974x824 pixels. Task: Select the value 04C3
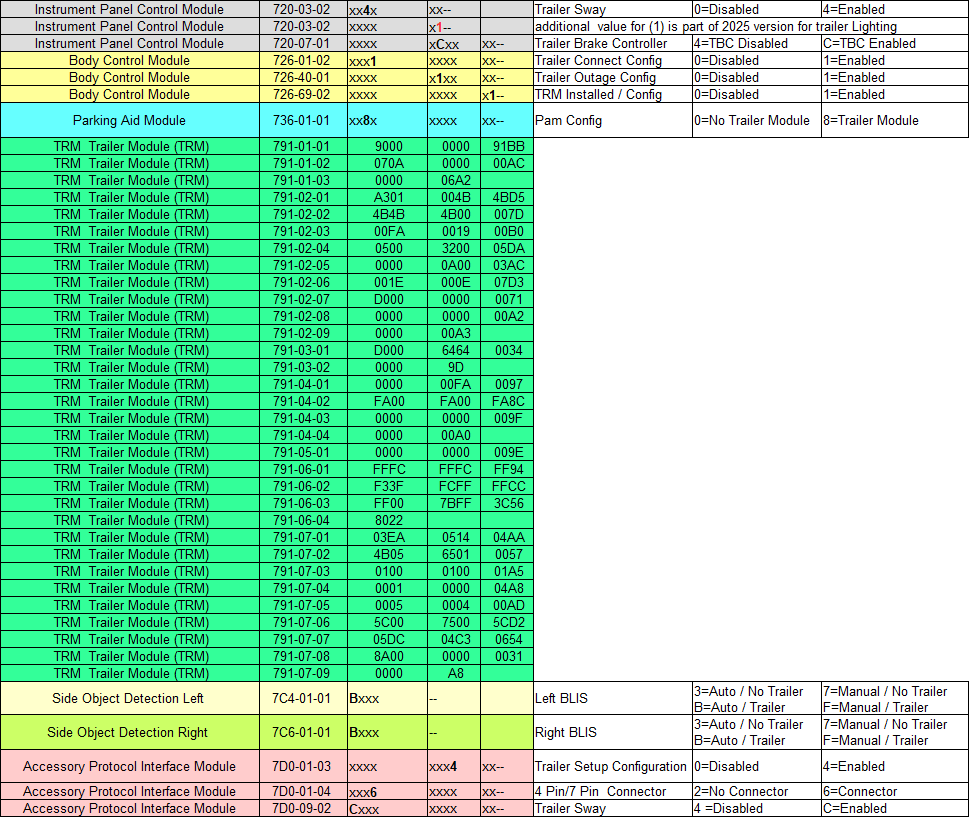click(455, 639)
